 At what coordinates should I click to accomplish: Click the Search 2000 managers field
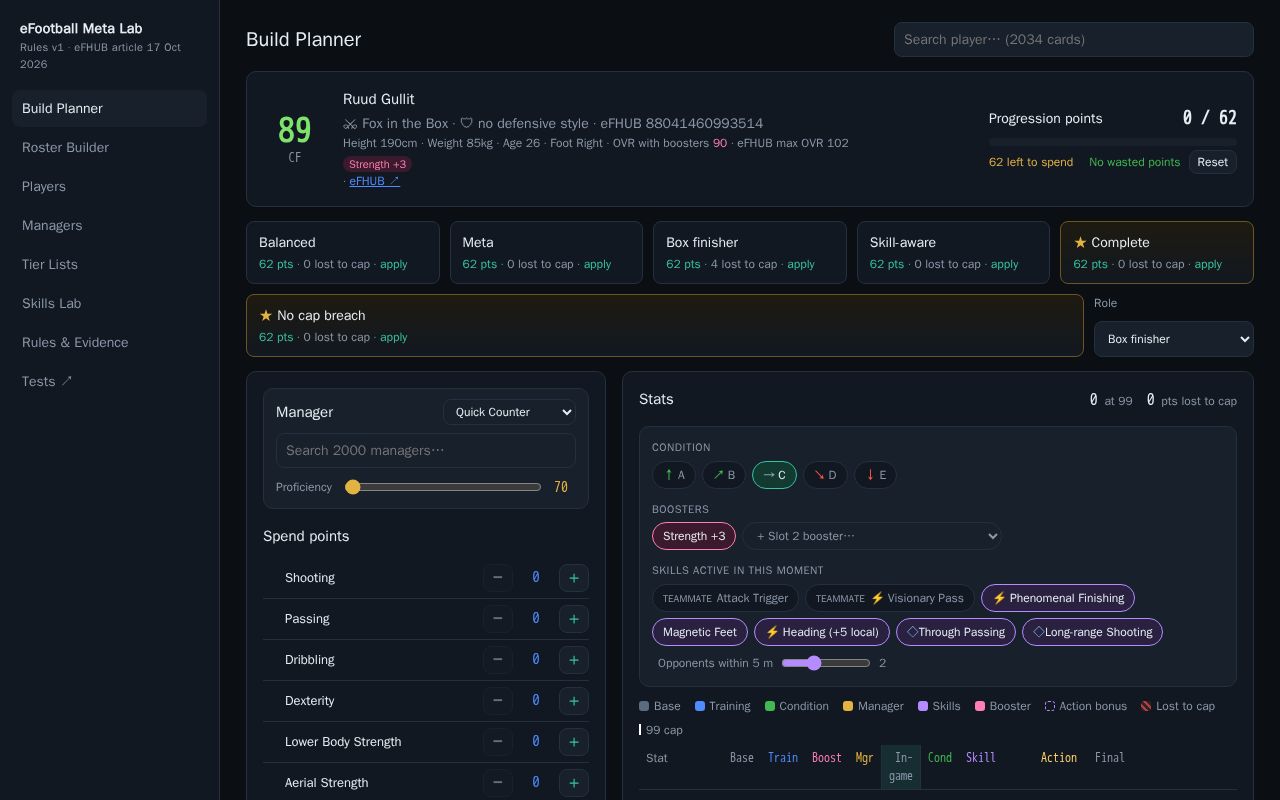pyautogui.click(x=426, y=451)
